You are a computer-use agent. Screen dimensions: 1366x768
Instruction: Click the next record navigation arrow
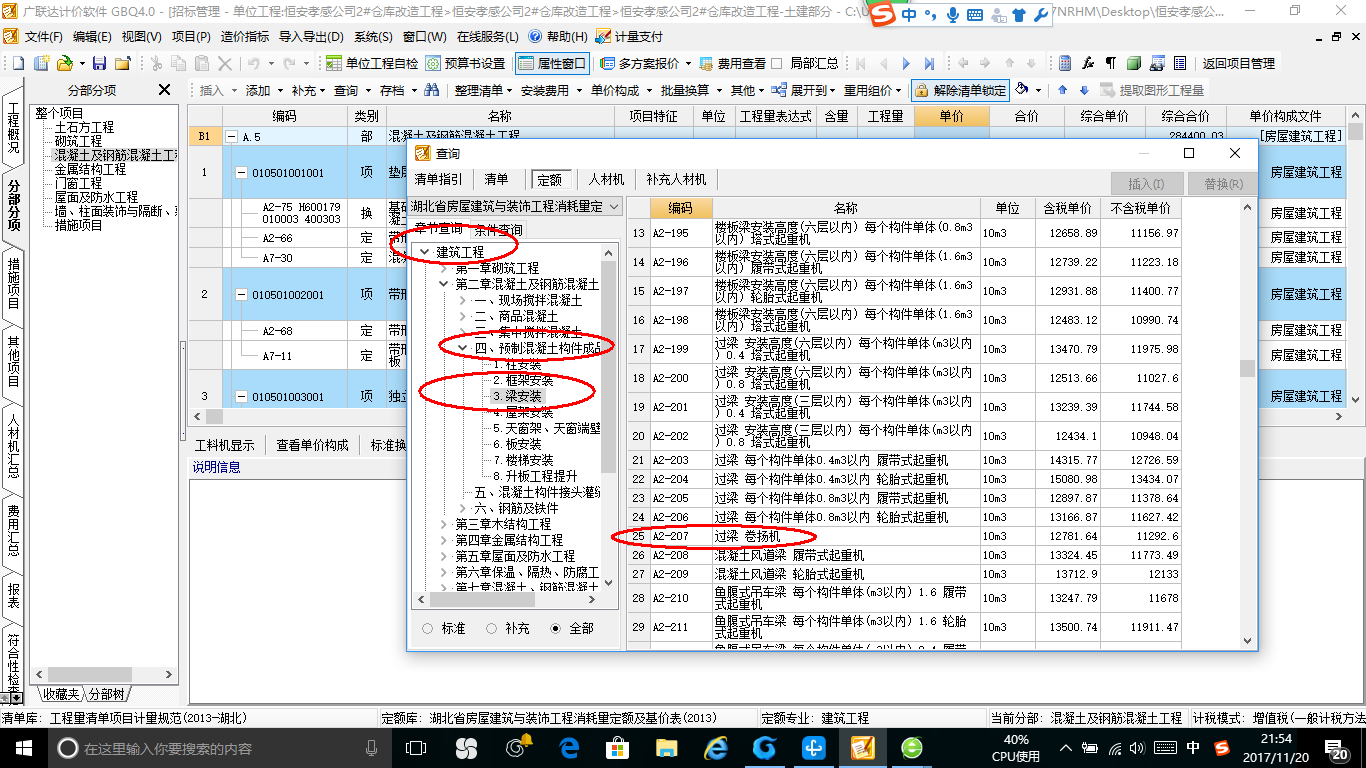(x=907, y=63)
